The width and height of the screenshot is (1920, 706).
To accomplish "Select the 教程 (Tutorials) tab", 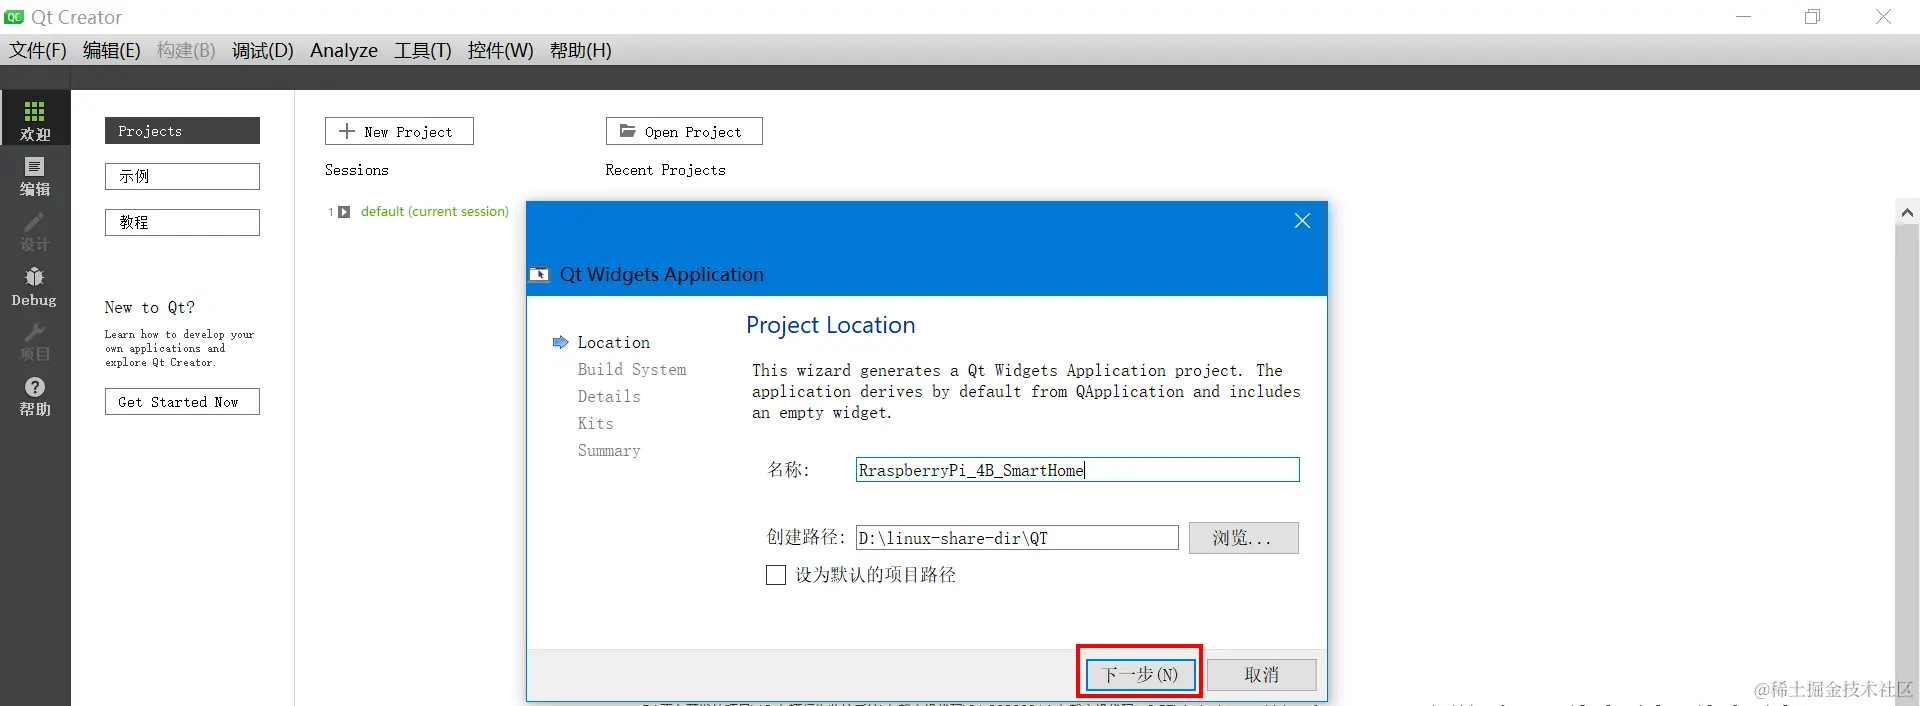I will coord(182,222).
